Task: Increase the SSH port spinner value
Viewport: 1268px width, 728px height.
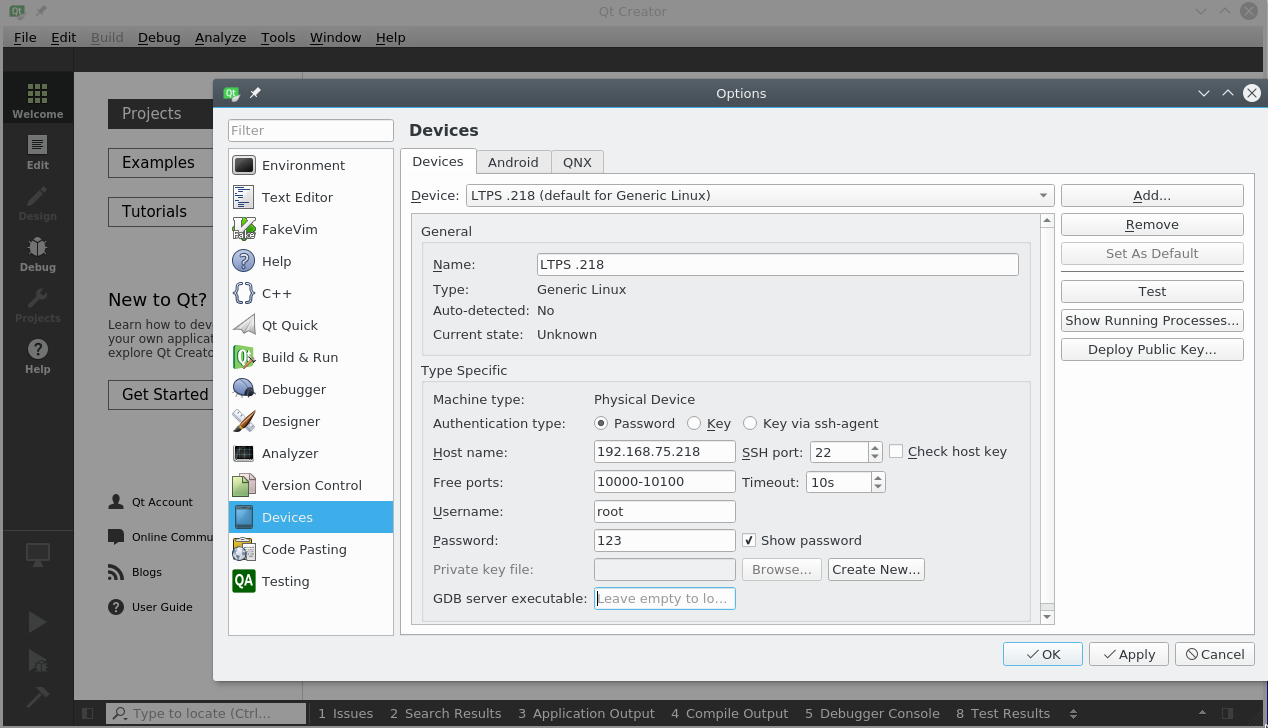Action: pyautogui.click(x=875, y=447)
